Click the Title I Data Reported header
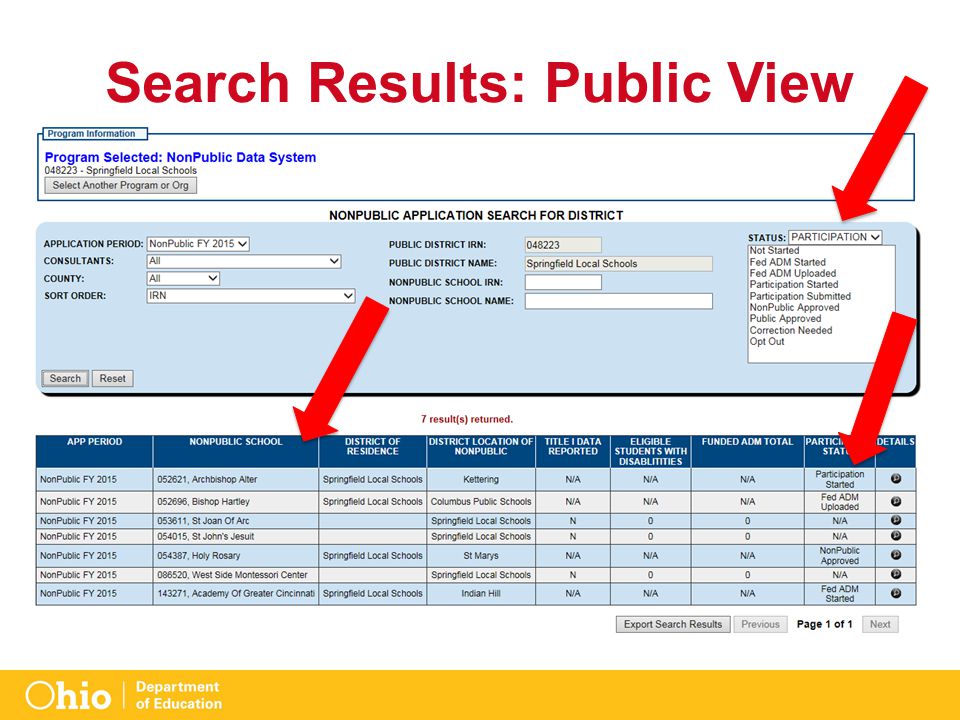Viewport: 960px width, 720px height. click(573, 451)
